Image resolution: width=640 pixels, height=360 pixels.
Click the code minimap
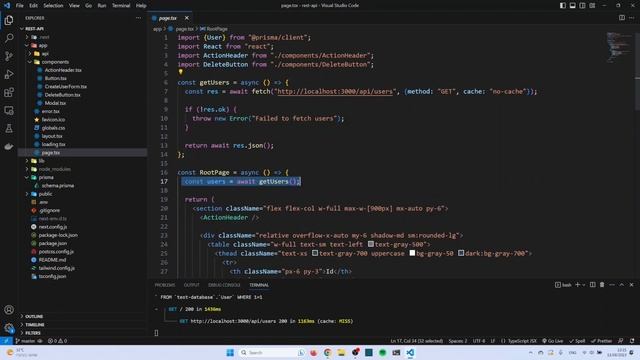point(620,47)
